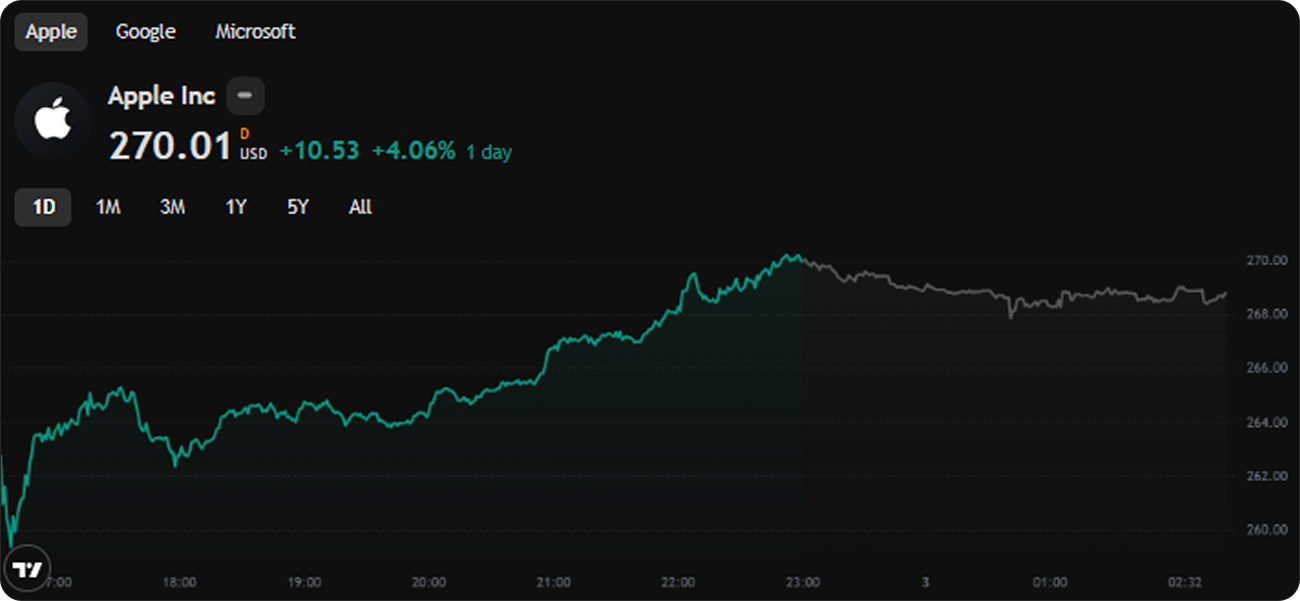Select the Apple tab

(51, 32)
